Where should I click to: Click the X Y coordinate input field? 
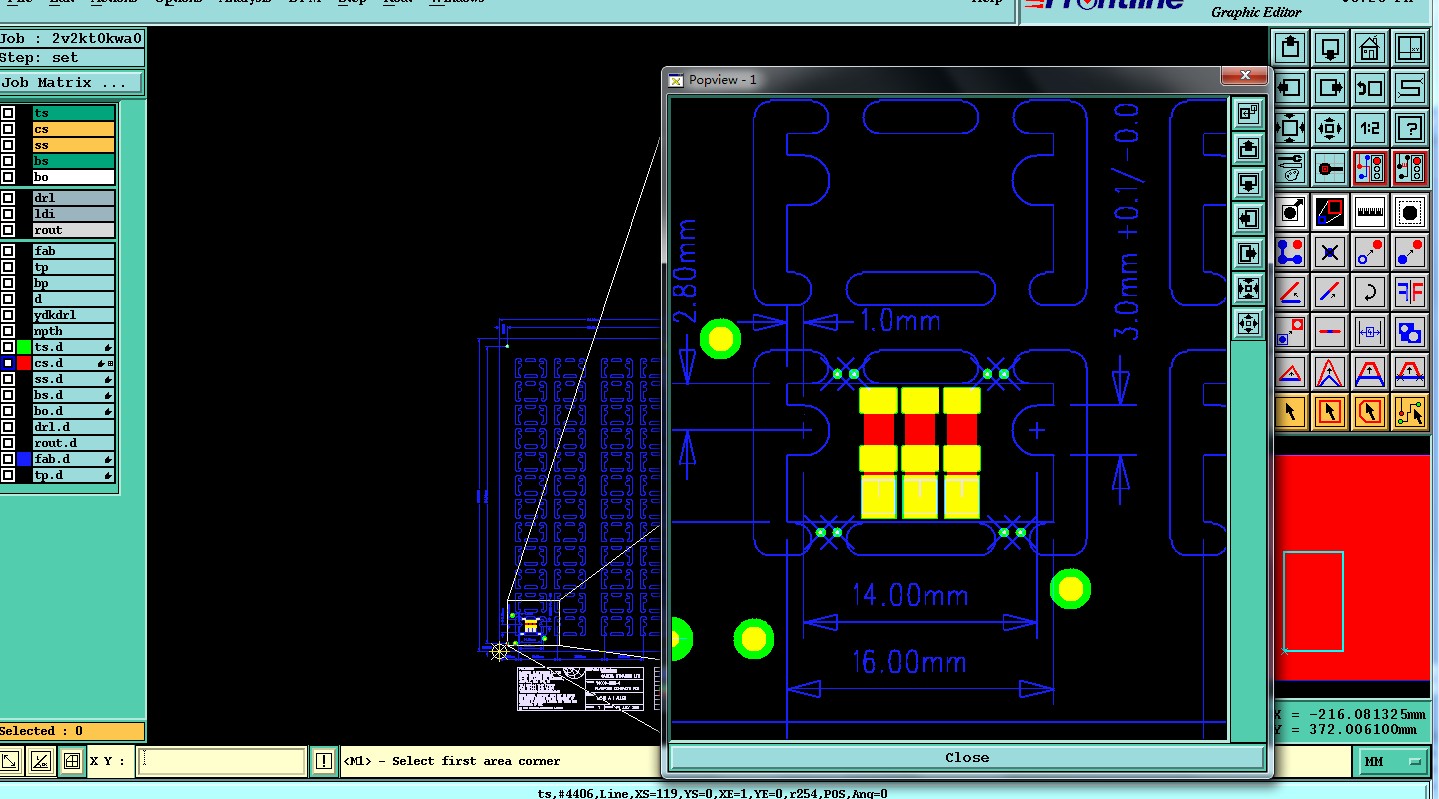220,761
